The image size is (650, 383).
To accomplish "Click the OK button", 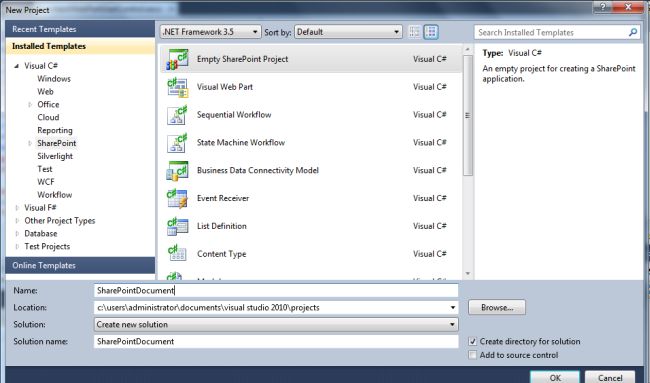I will click(555, 377).
